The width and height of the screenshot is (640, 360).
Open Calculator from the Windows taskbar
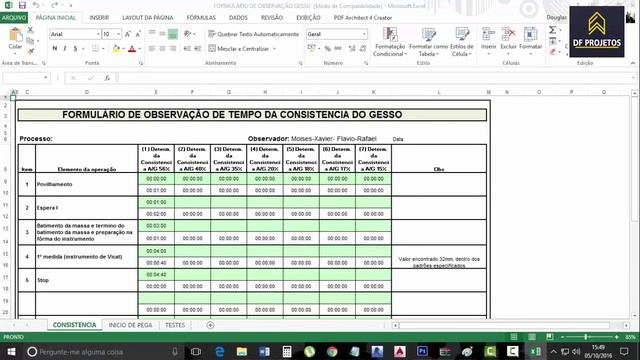(x=287, y=351)
